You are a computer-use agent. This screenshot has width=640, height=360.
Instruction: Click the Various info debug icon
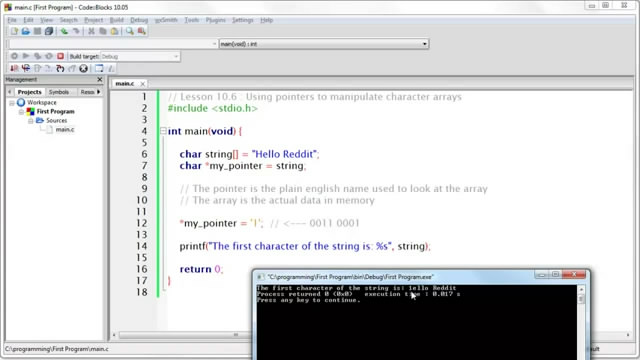click(111, 68)
